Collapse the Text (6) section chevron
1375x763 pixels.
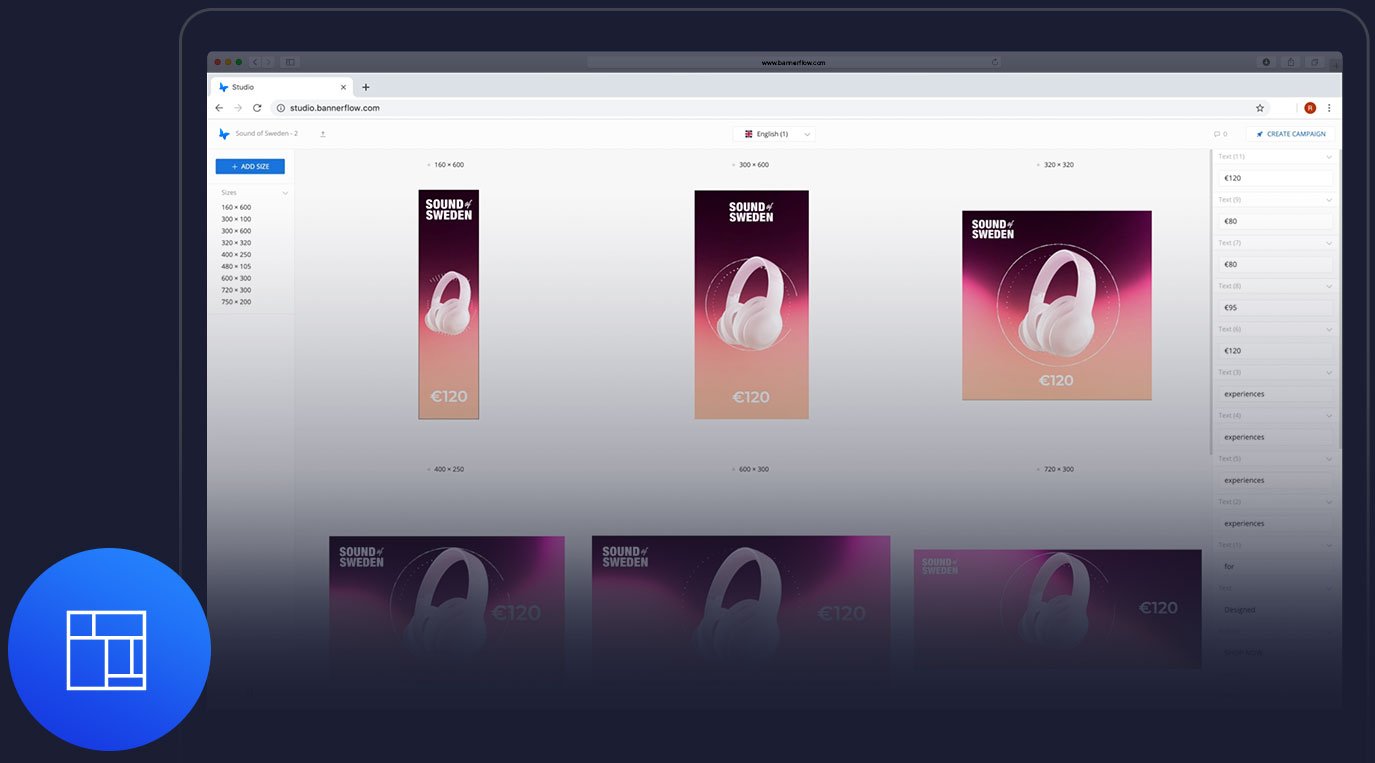click(1329, 329)
